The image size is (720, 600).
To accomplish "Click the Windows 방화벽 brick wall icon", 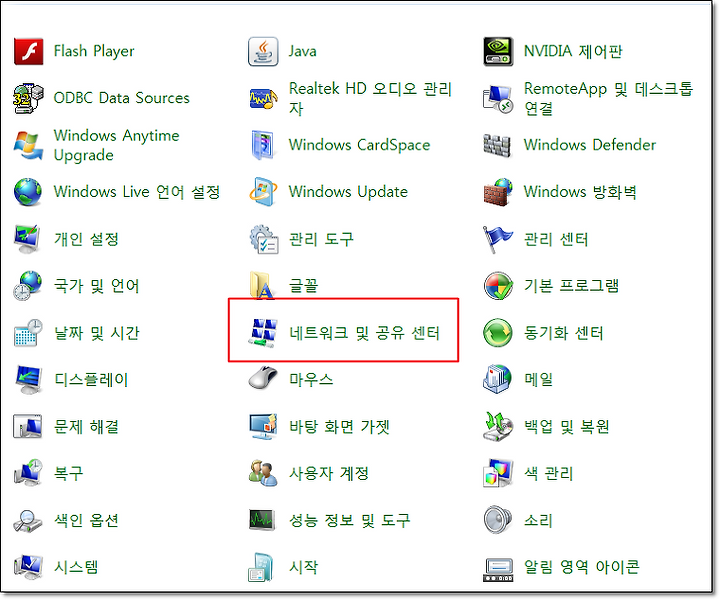I will (x=498, y=192).
